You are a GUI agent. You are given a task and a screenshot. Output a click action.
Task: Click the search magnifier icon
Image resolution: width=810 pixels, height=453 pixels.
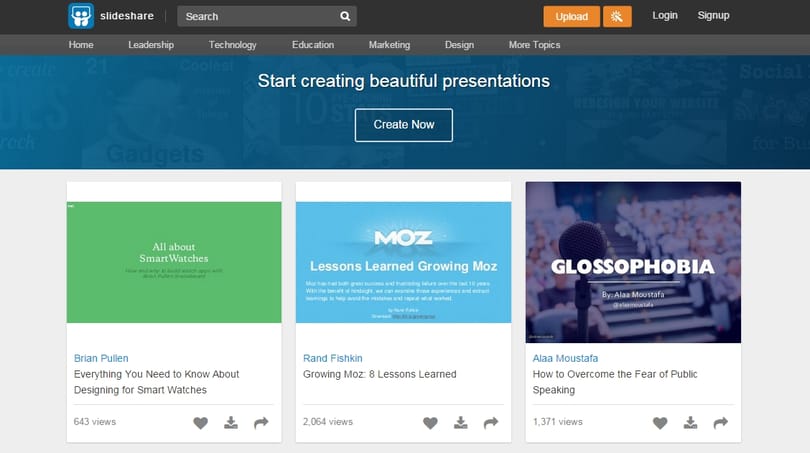(345, 17)
